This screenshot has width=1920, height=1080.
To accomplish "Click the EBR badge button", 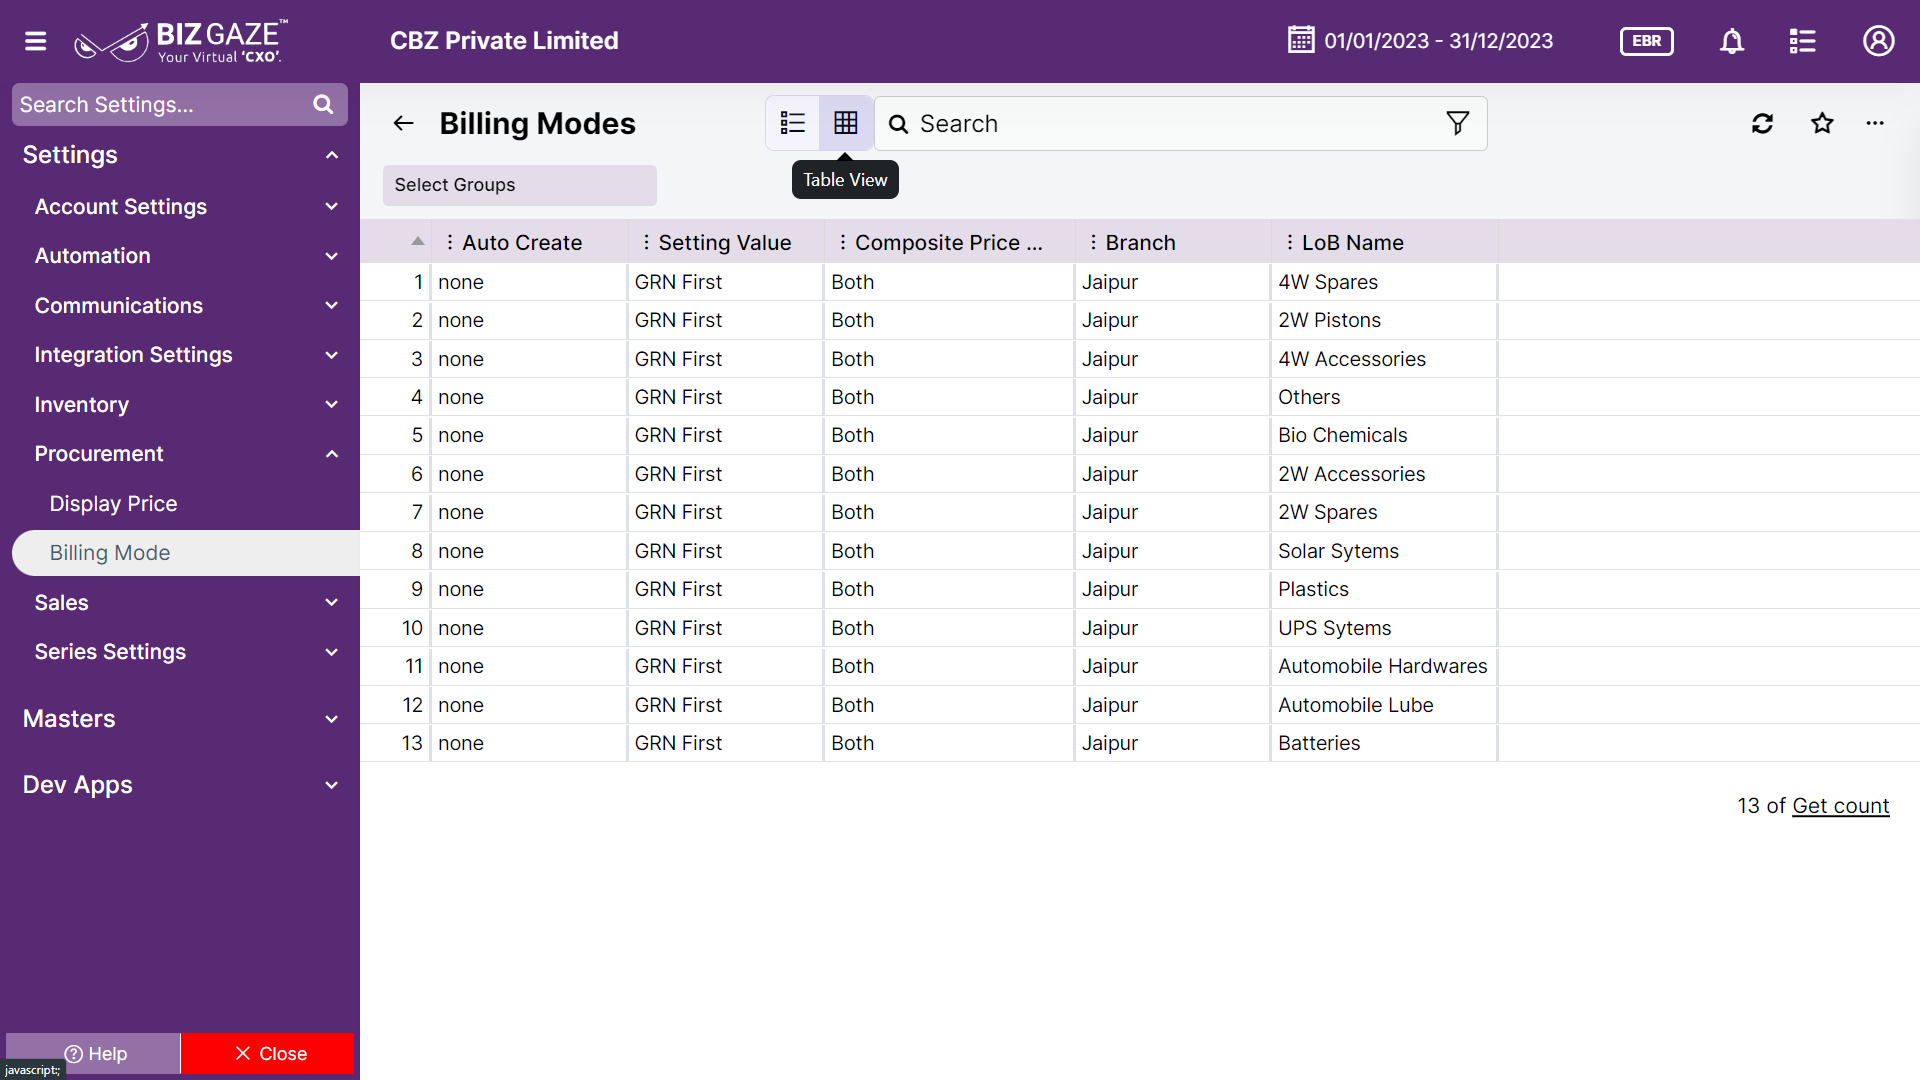I will coord(1646,41).
